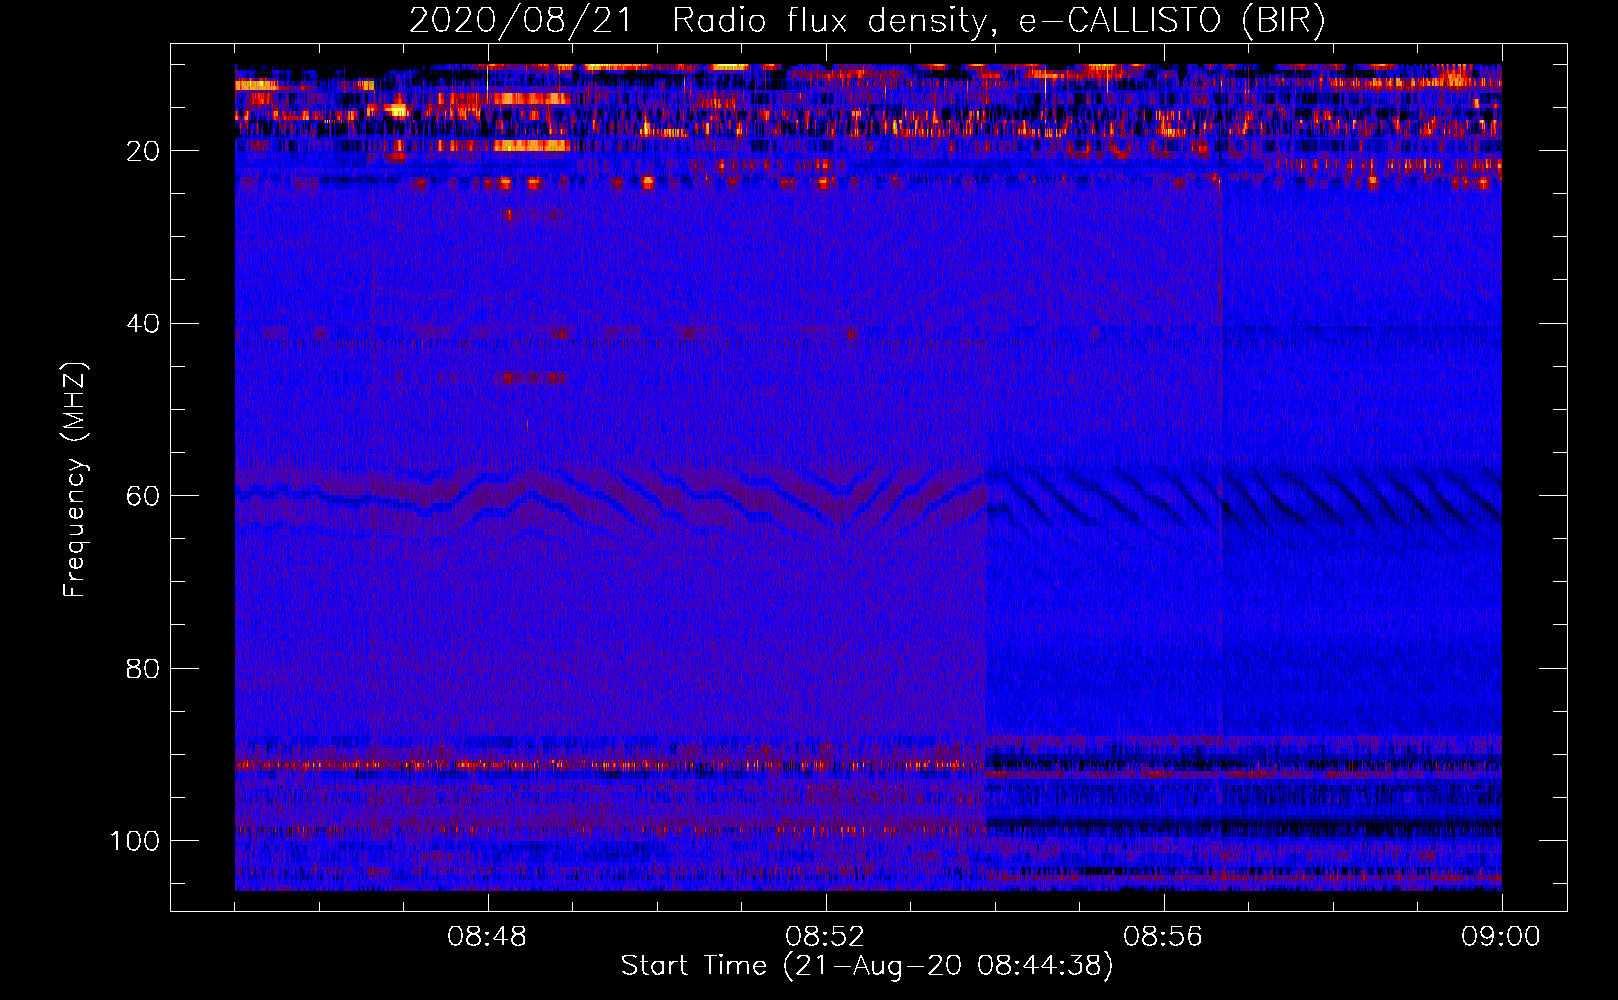1618x1000 pixels.
Task: Click the 08:56 time tick label
Action: coord(1163,937)
